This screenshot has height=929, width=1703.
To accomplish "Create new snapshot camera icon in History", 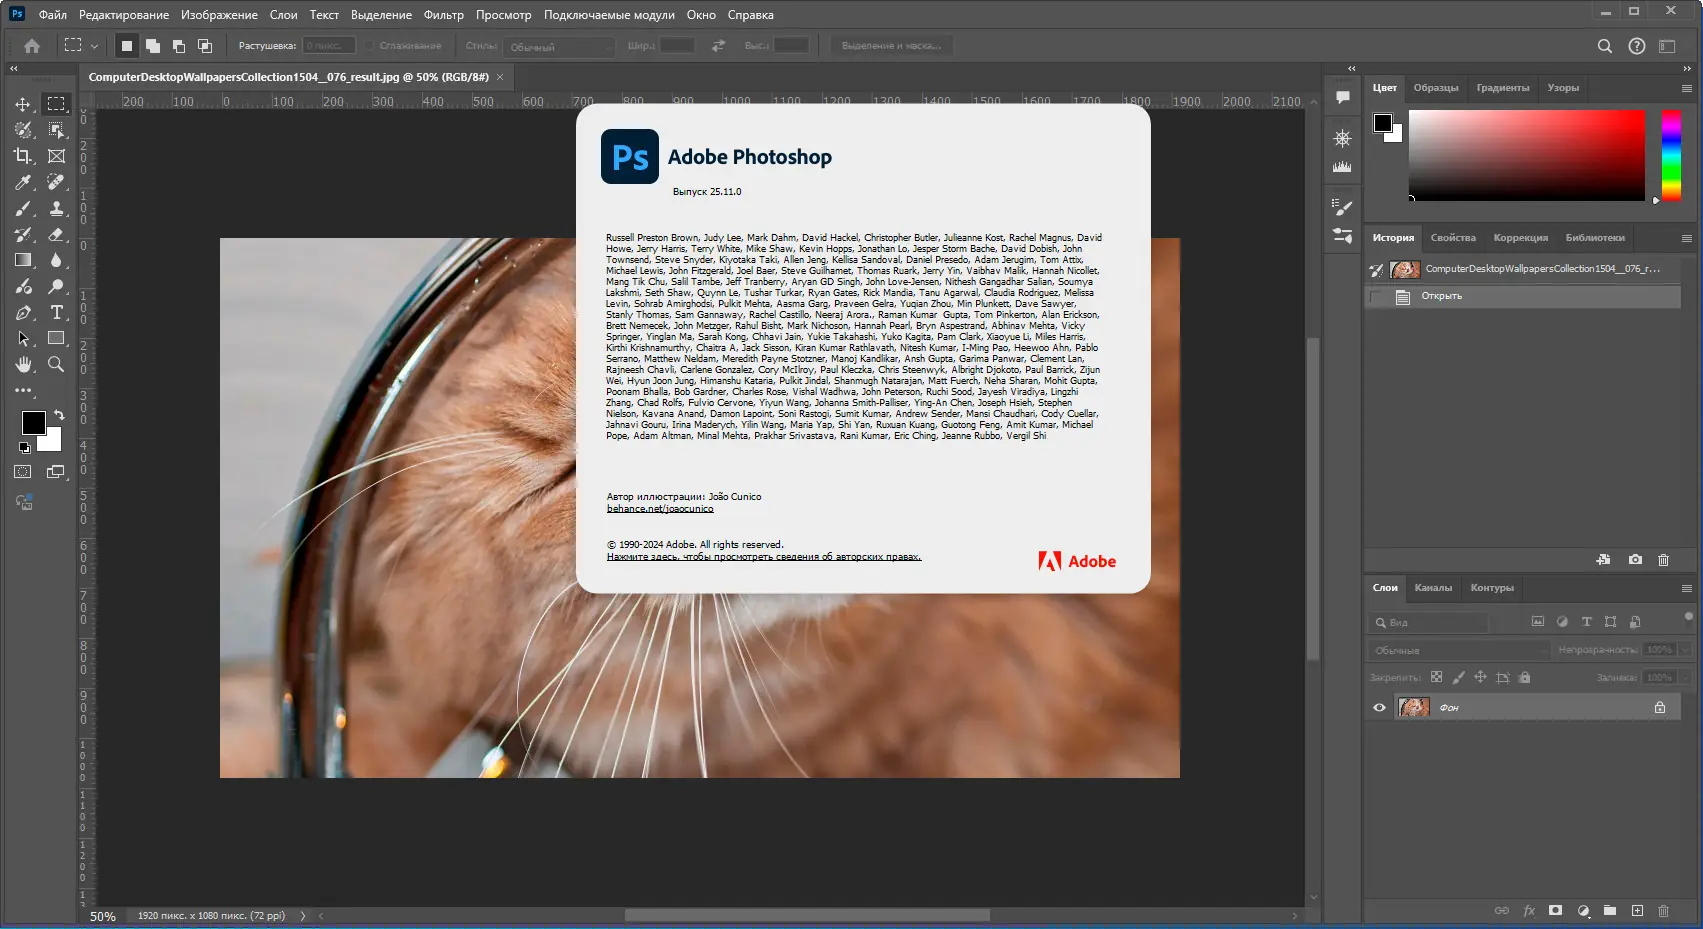I will [1635, 560].
